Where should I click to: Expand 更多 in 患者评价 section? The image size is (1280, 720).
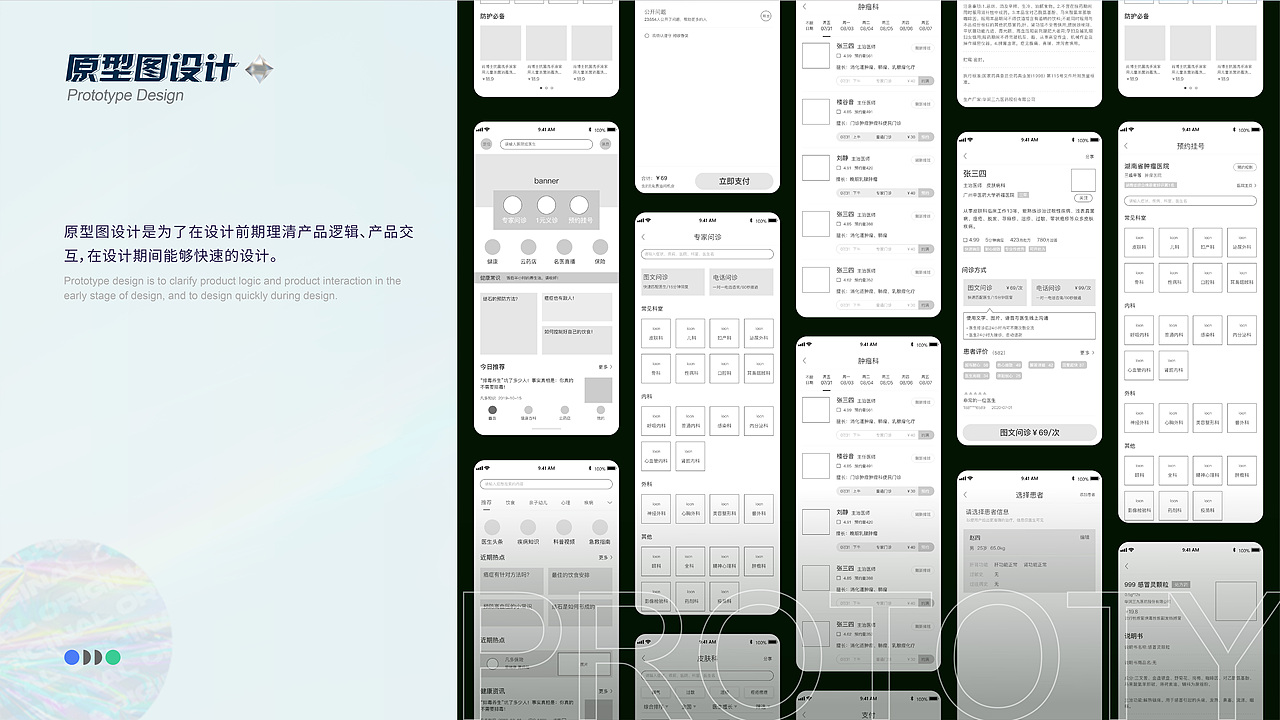pyautogui.click(x=1087, y=352)
